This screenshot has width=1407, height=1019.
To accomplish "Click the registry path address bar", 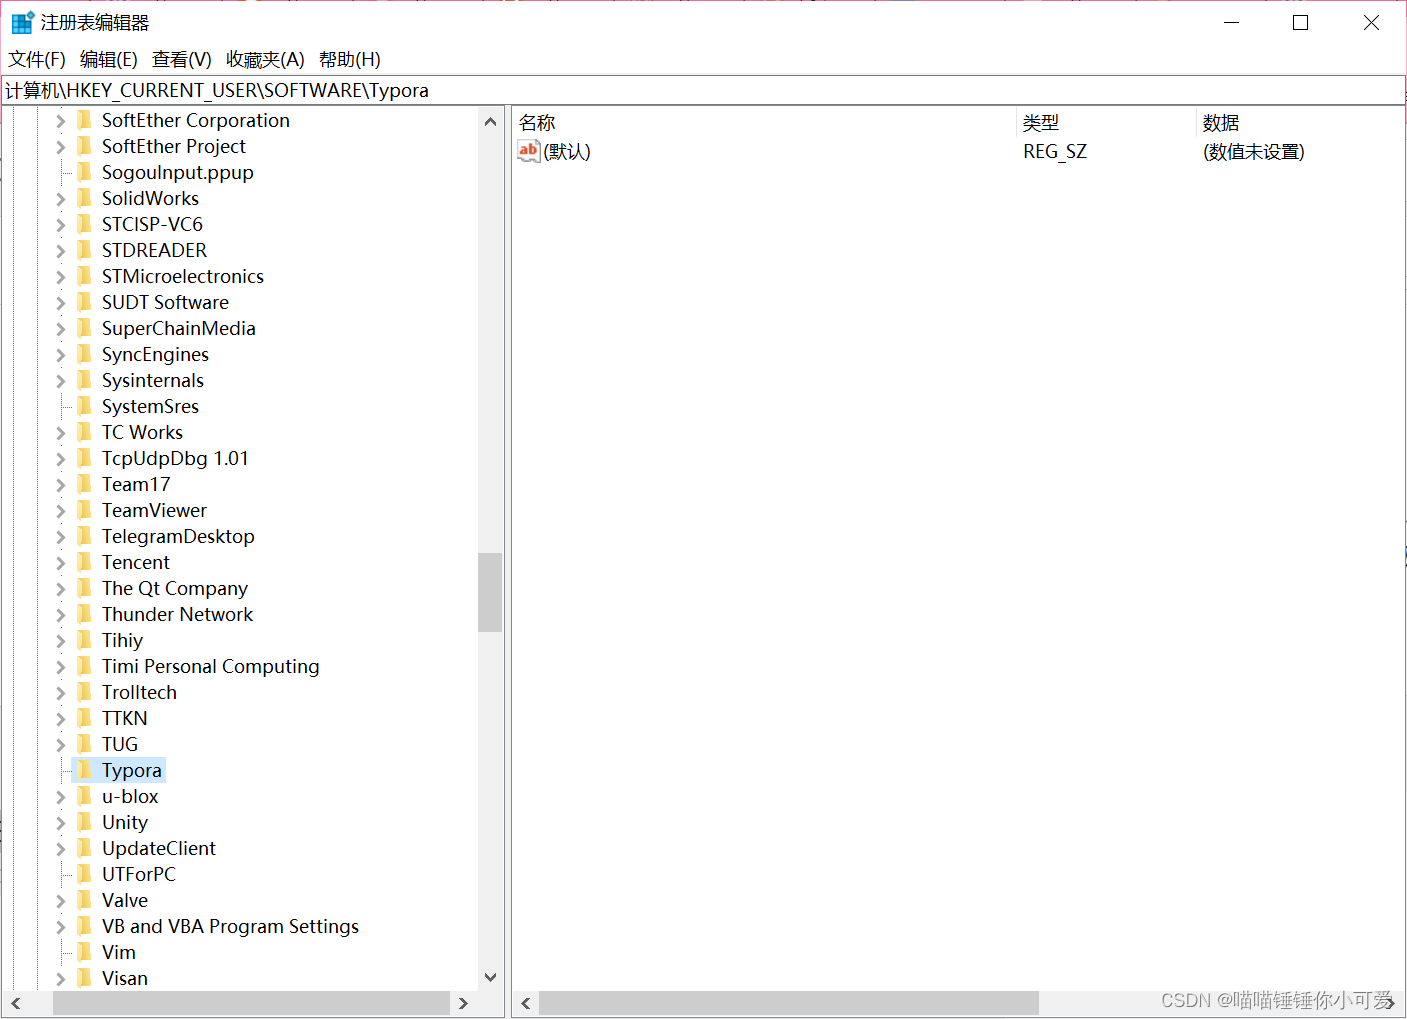I will click(703, 90).
